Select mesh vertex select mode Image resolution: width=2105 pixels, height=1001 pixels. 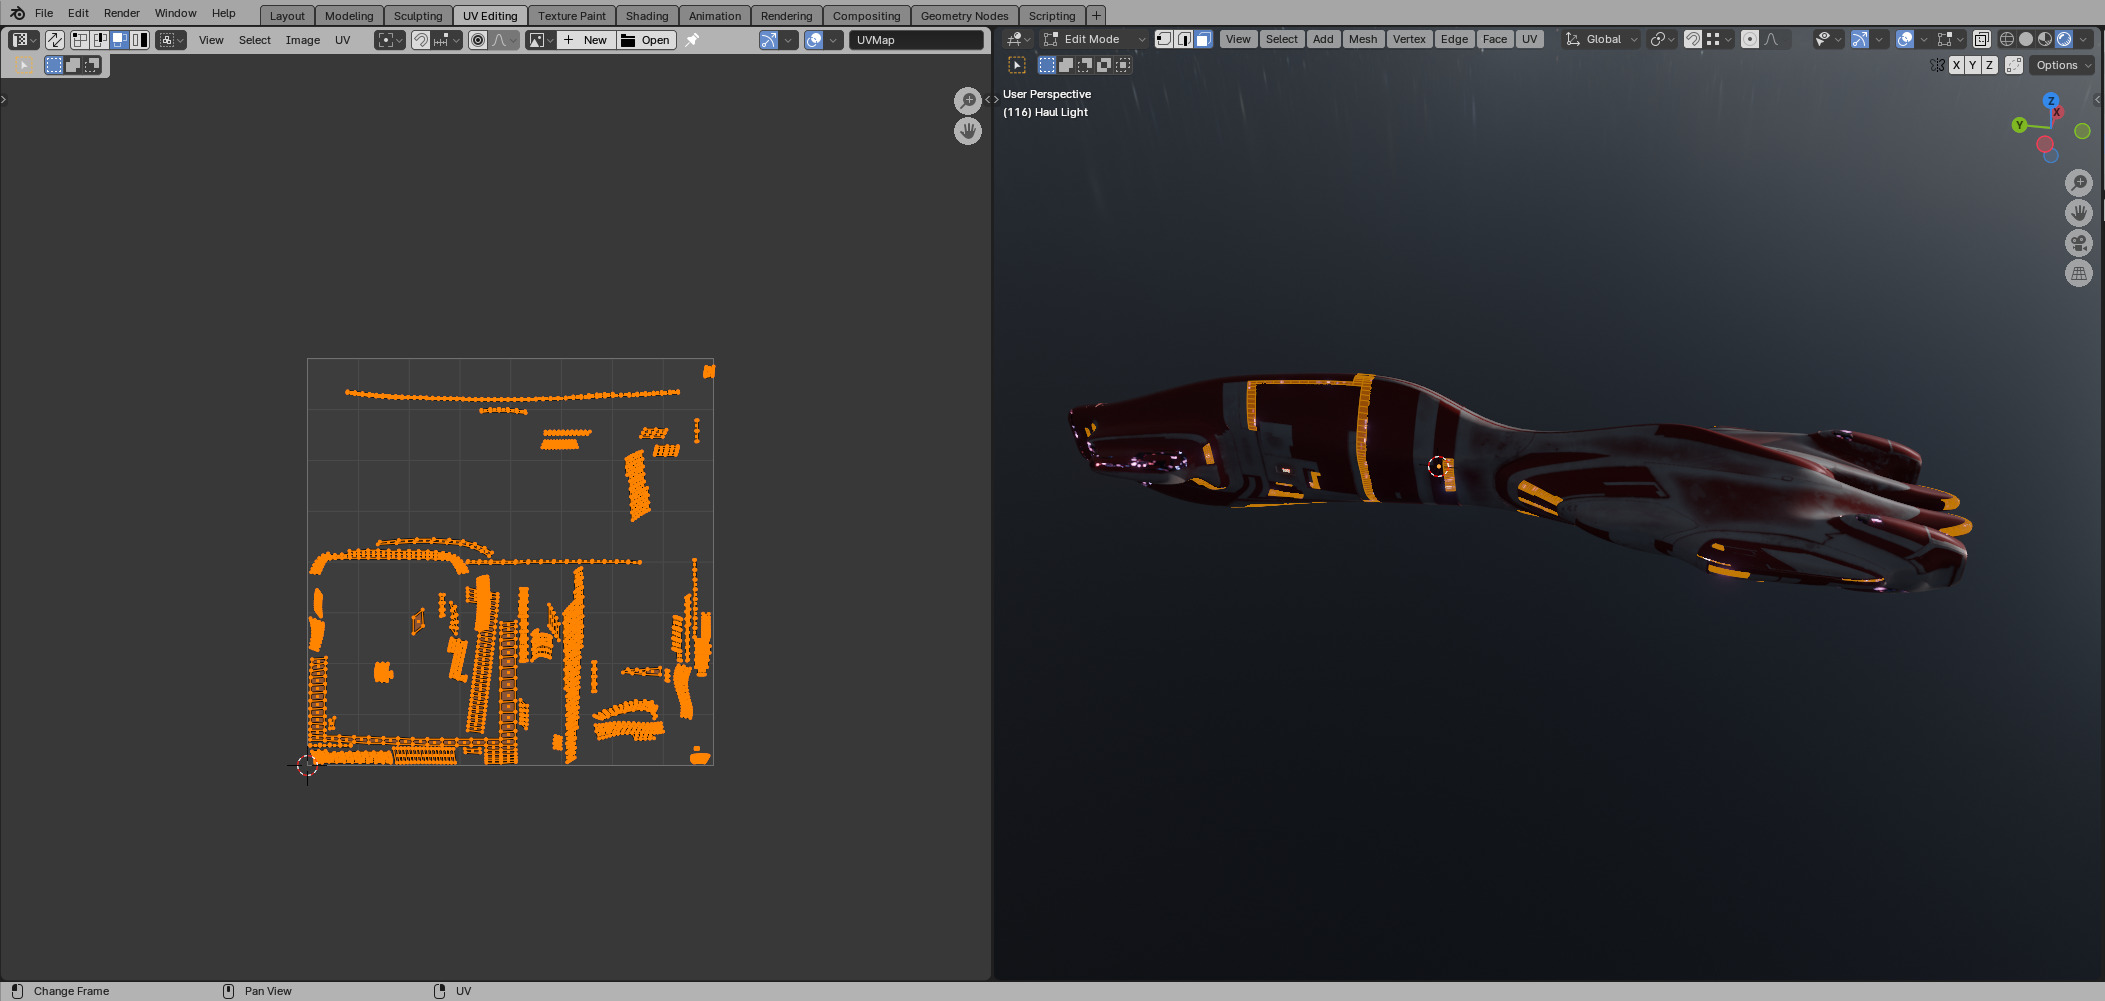tap(1164, 39)
